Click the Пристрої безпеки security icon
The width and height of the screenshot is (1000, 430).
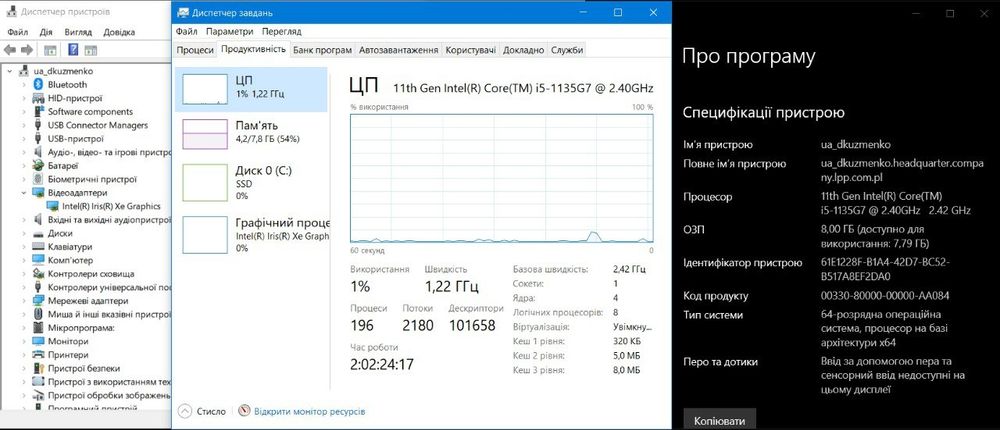[38, 368]
